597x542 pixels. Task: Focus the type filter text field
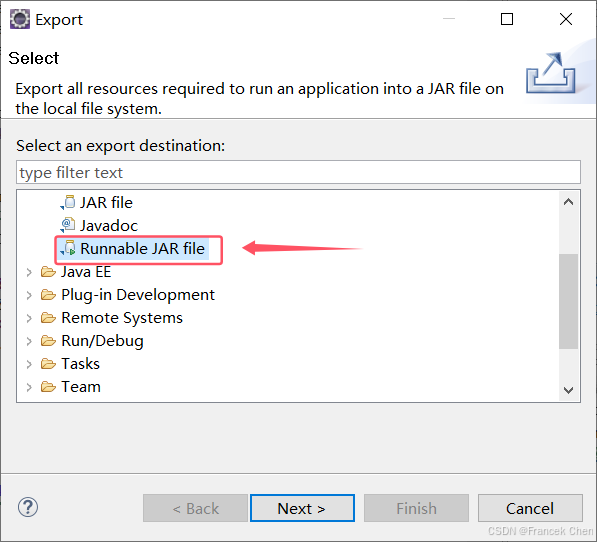tap(298, 172)
